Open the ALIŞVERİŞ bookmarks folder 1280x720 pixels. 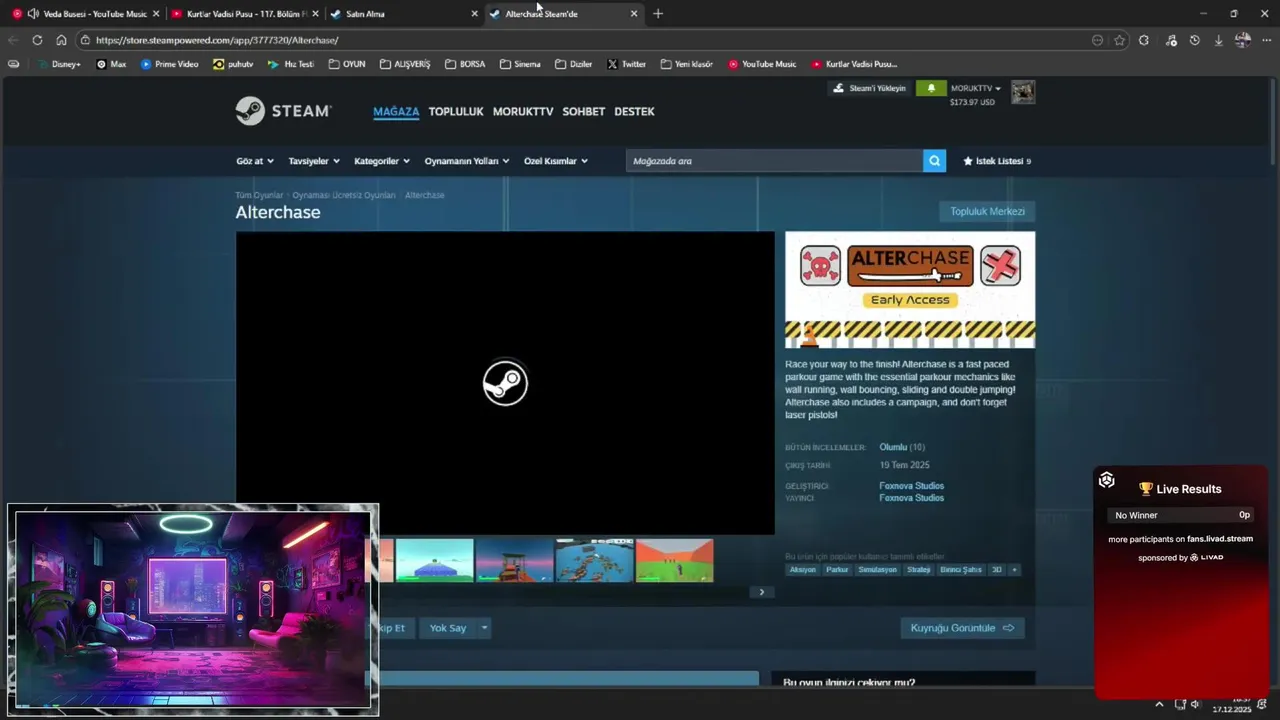404,64
